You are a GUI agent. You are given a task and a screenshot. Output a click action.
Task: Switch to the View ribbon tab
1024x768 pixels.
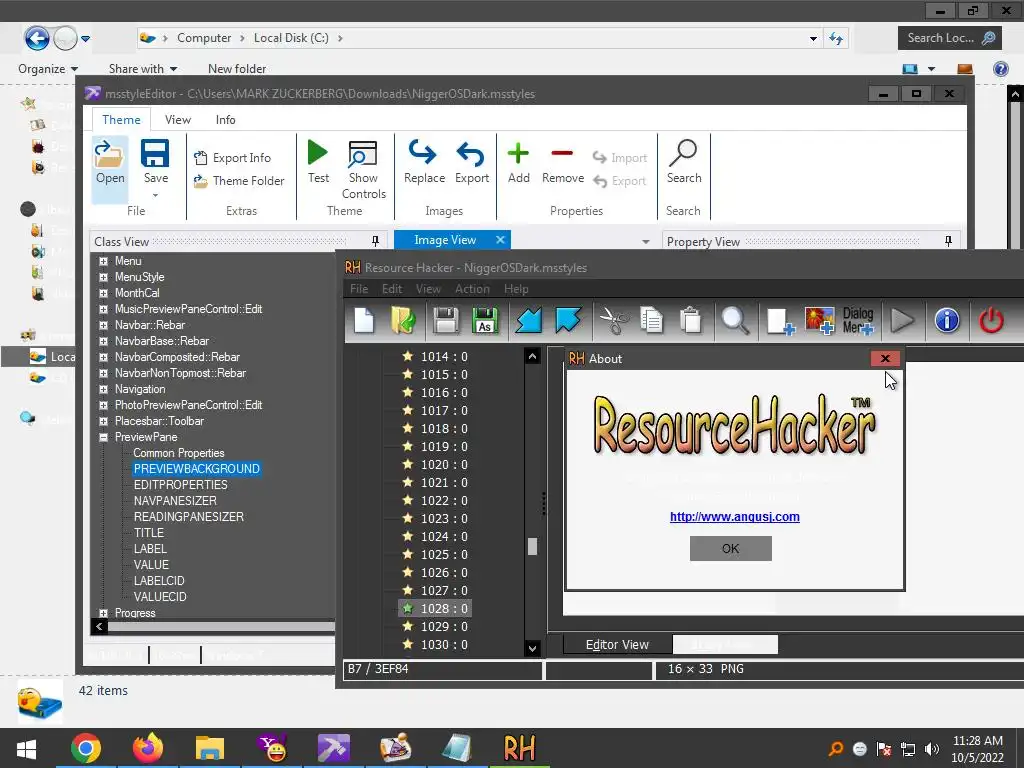[178, 120]
